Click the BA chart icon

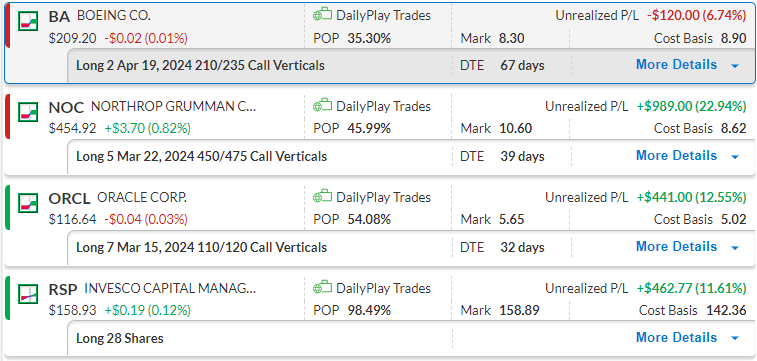(28, 21)
